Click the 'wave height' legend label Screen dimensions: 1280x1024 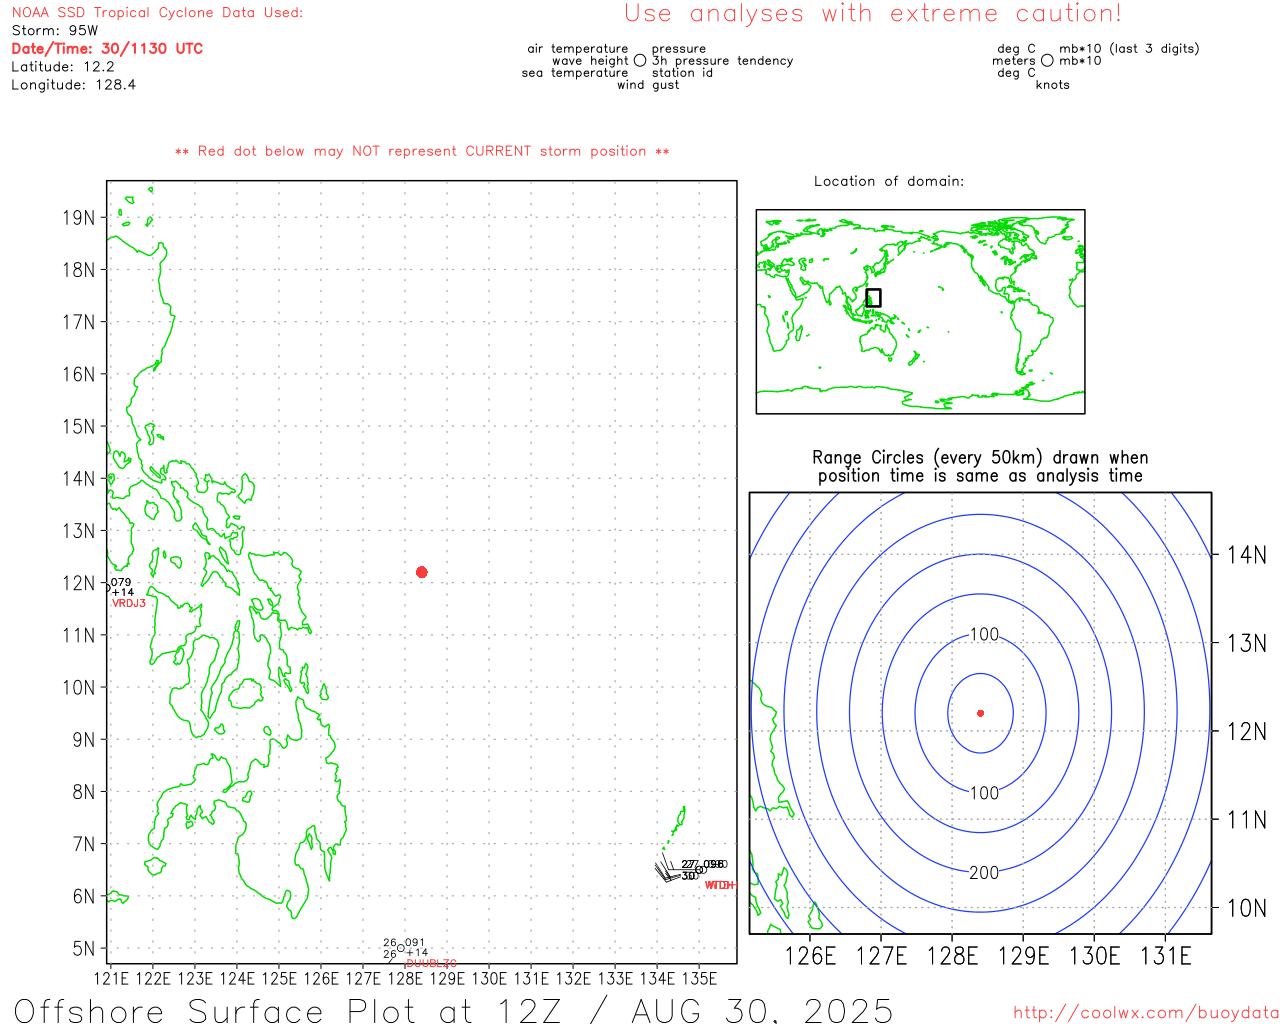click(x=590, y=61)
